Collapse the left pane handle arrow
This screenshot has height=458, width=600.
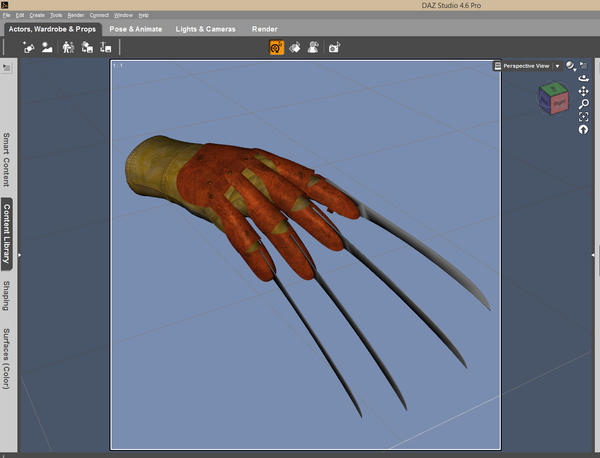[x=19, y=255]
